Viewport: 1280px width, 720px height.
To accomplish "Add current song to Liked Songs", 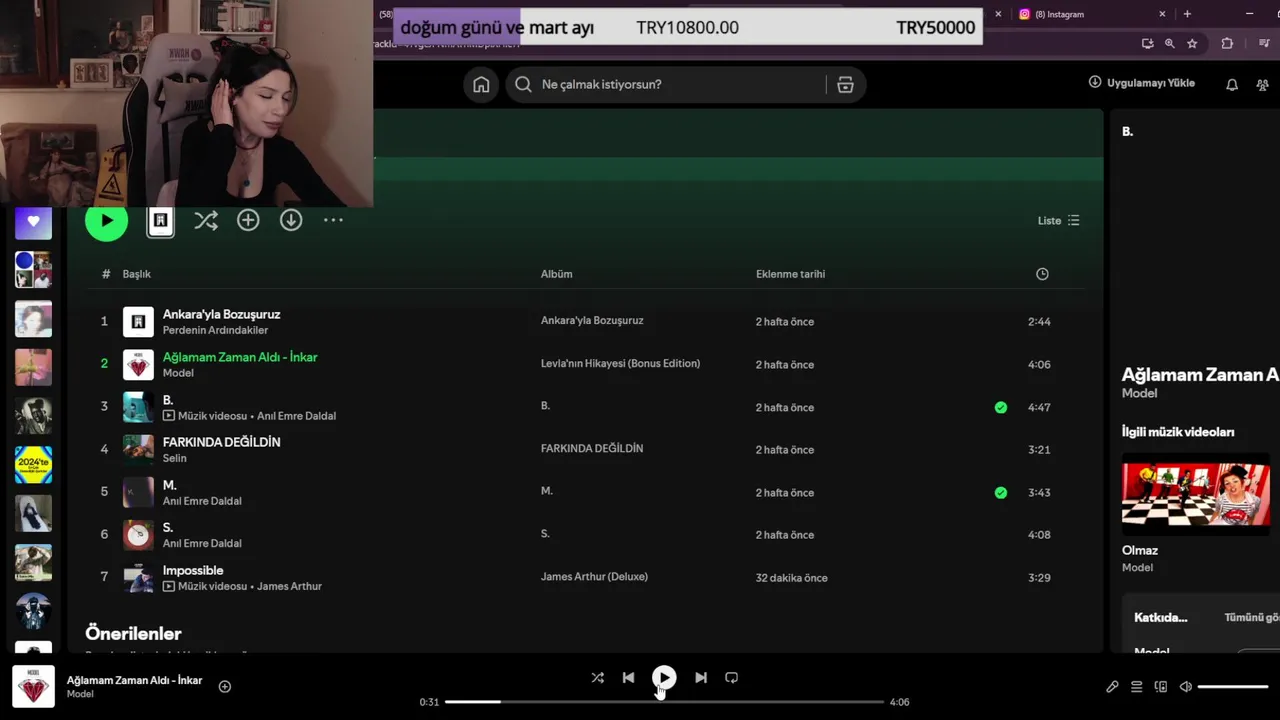I will pos(225,686).
